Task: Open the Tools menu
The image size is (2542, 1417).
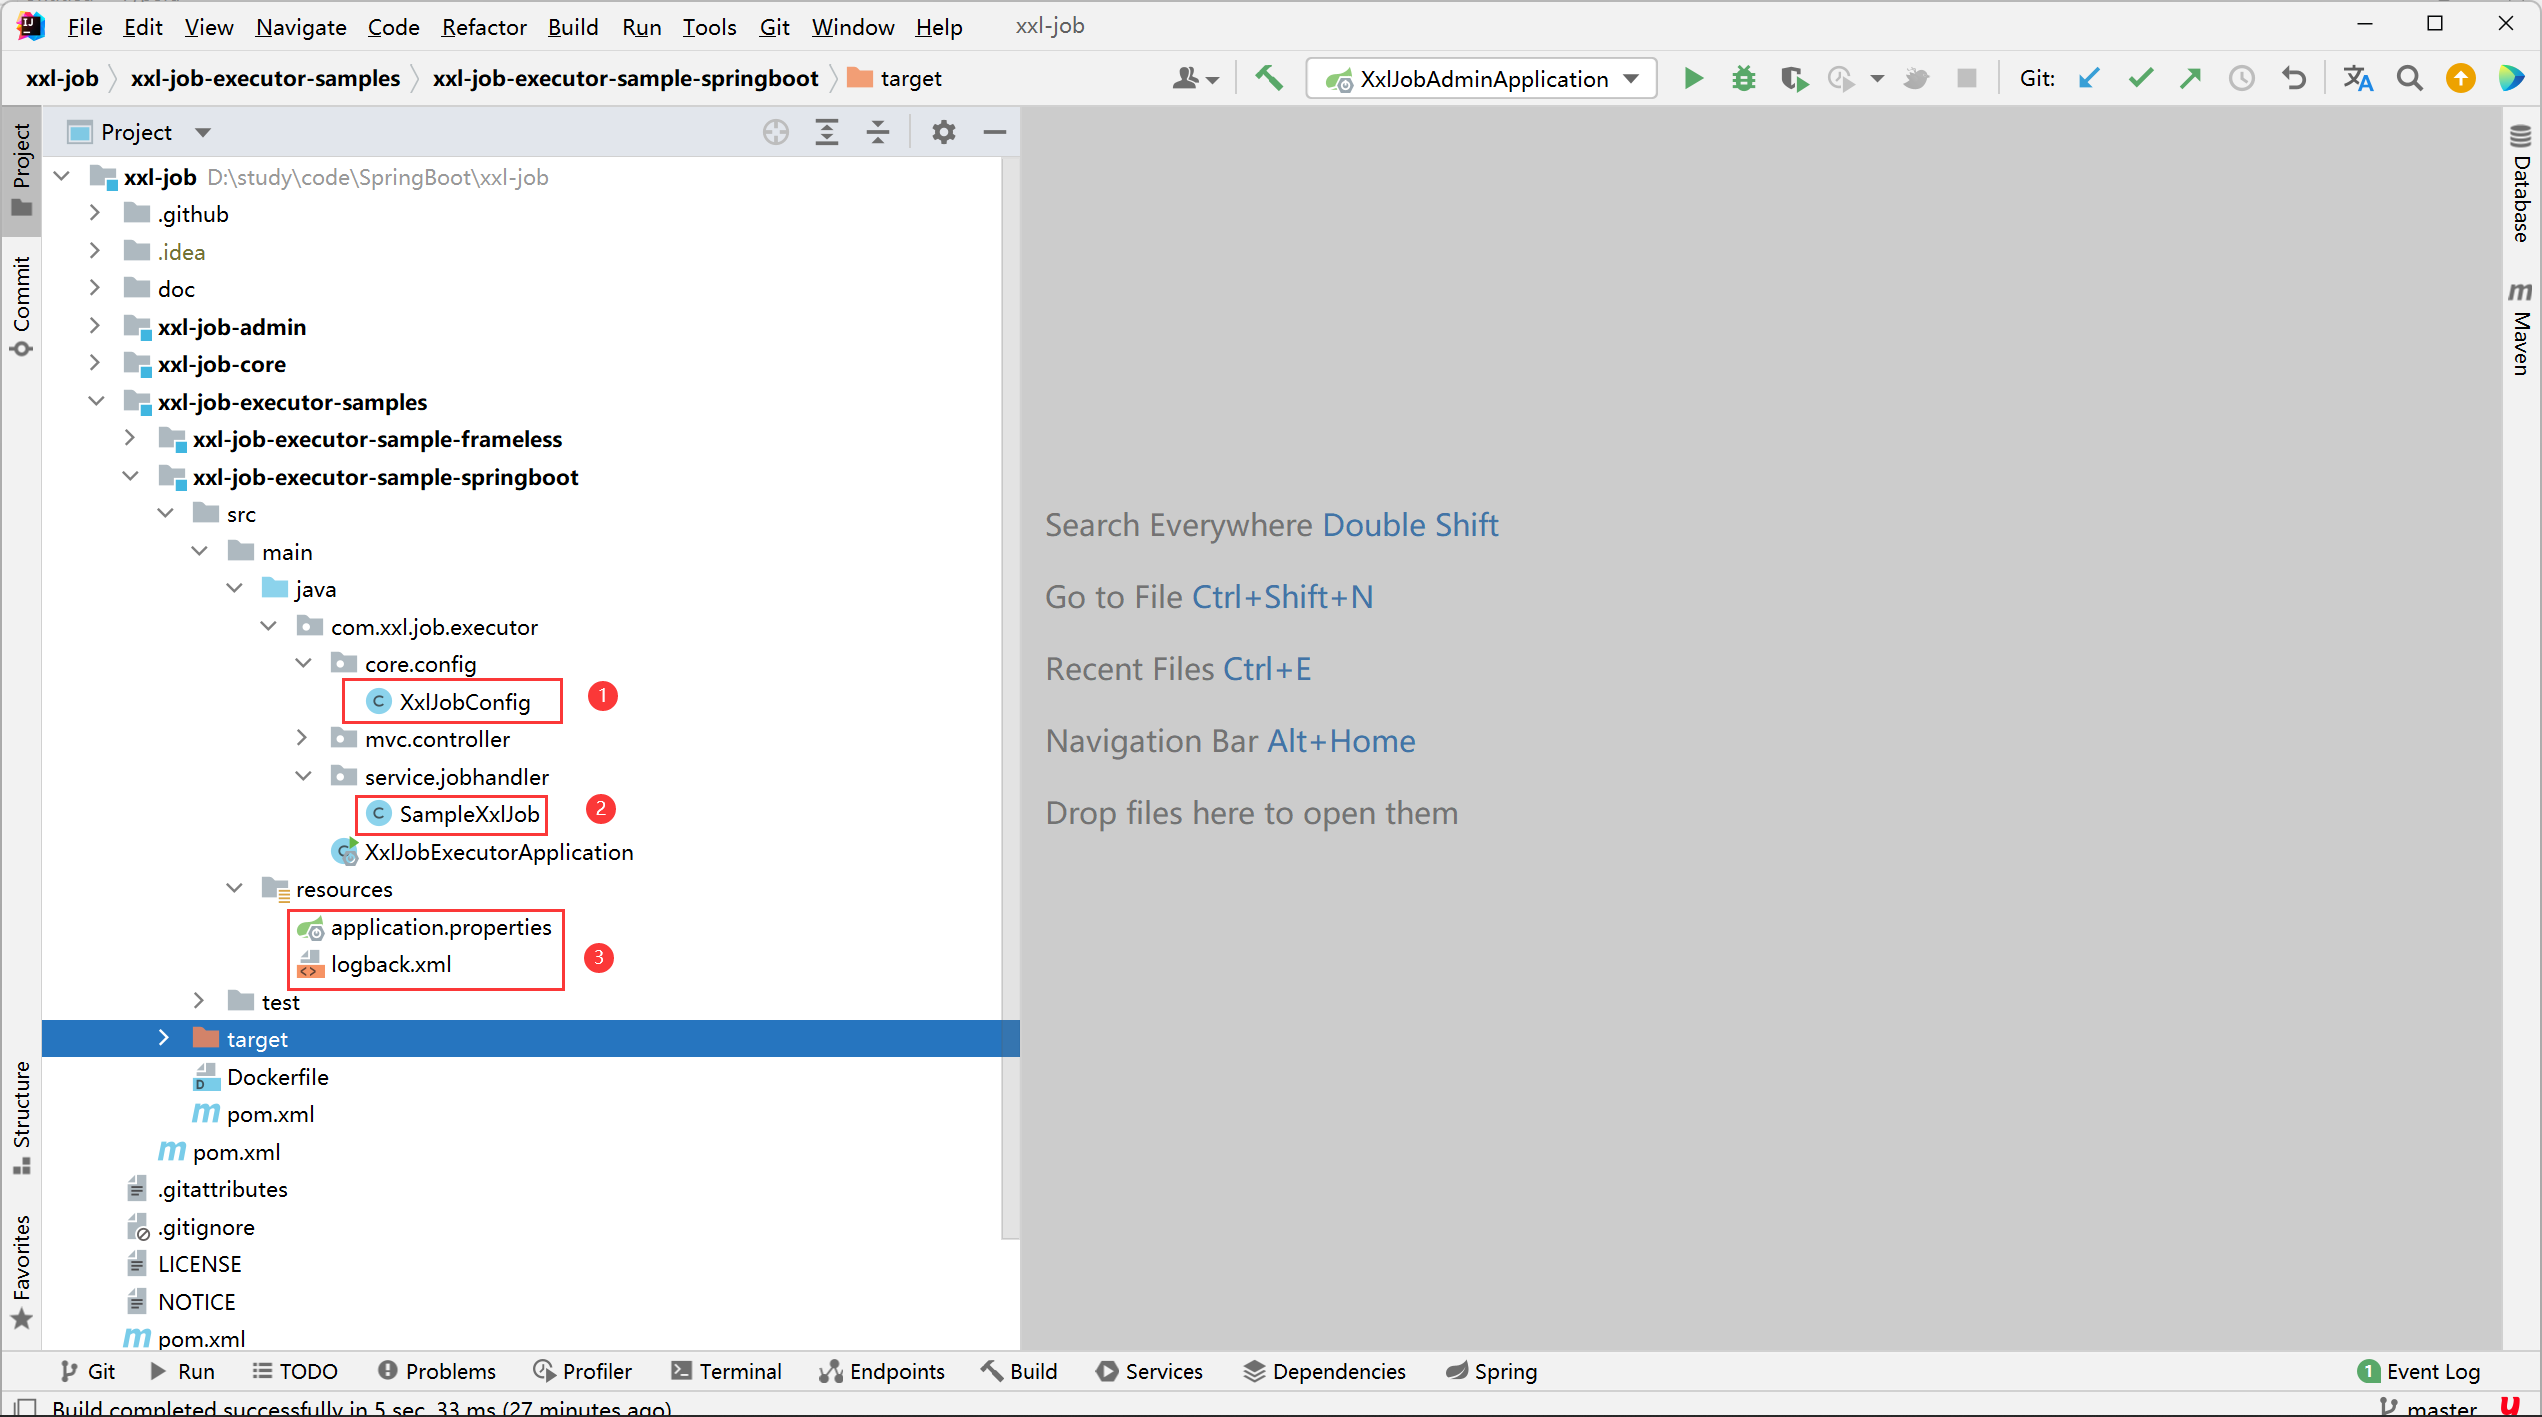Action: 709,27
